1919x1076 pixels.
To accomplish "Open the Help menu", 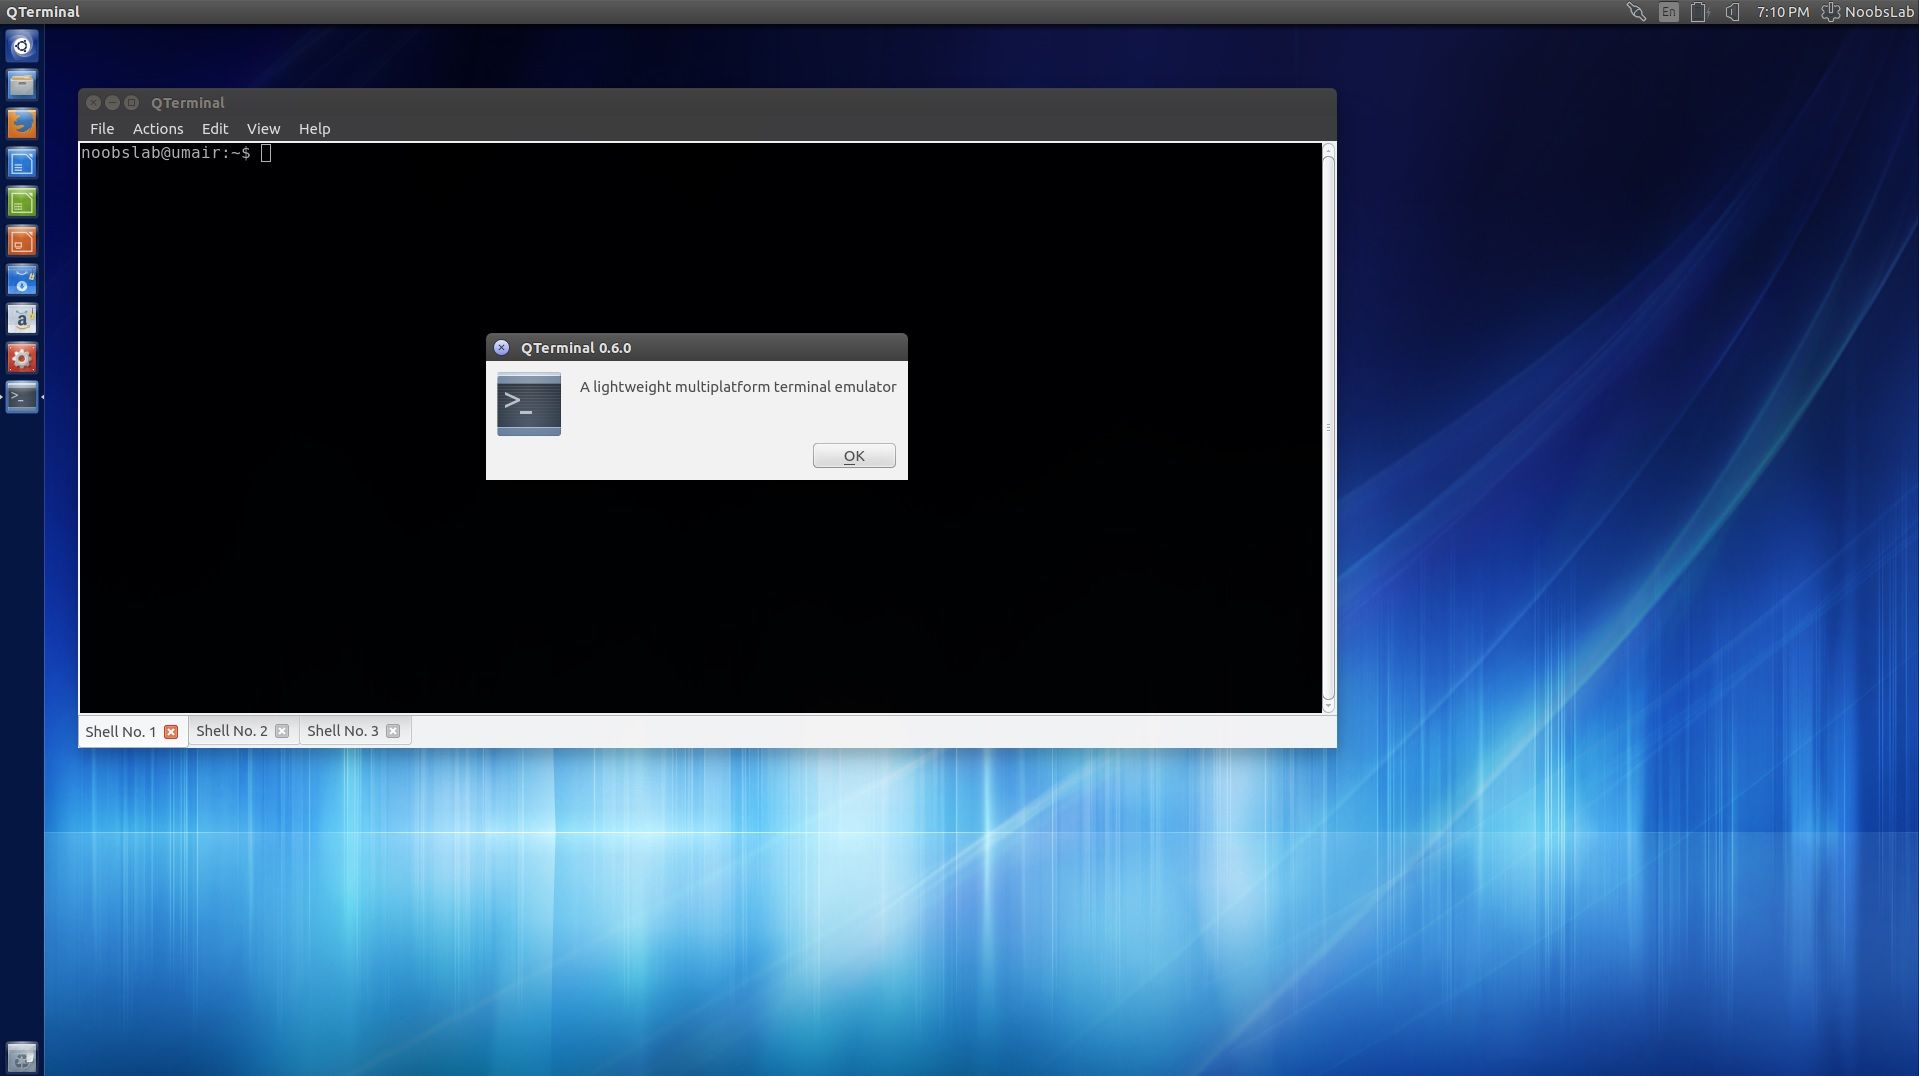I will click(x=314, y=129).
